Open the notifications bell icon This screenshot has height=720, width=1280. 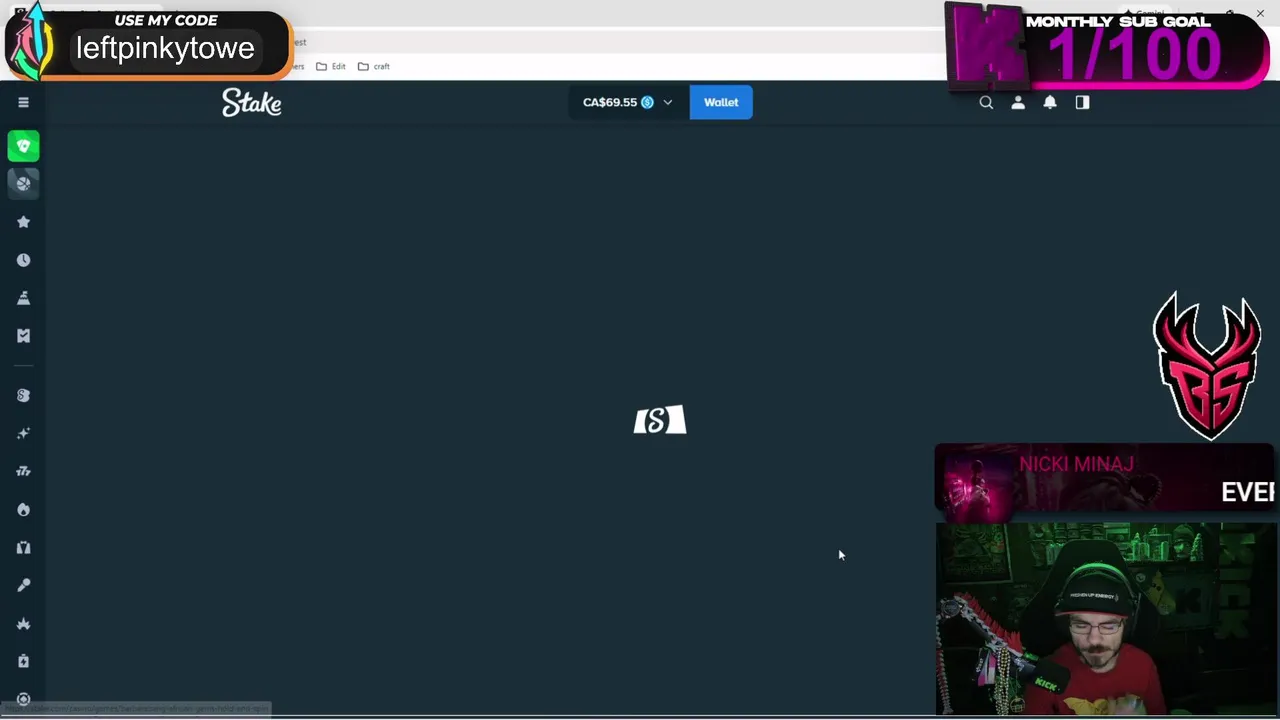tap(1050, 102)
